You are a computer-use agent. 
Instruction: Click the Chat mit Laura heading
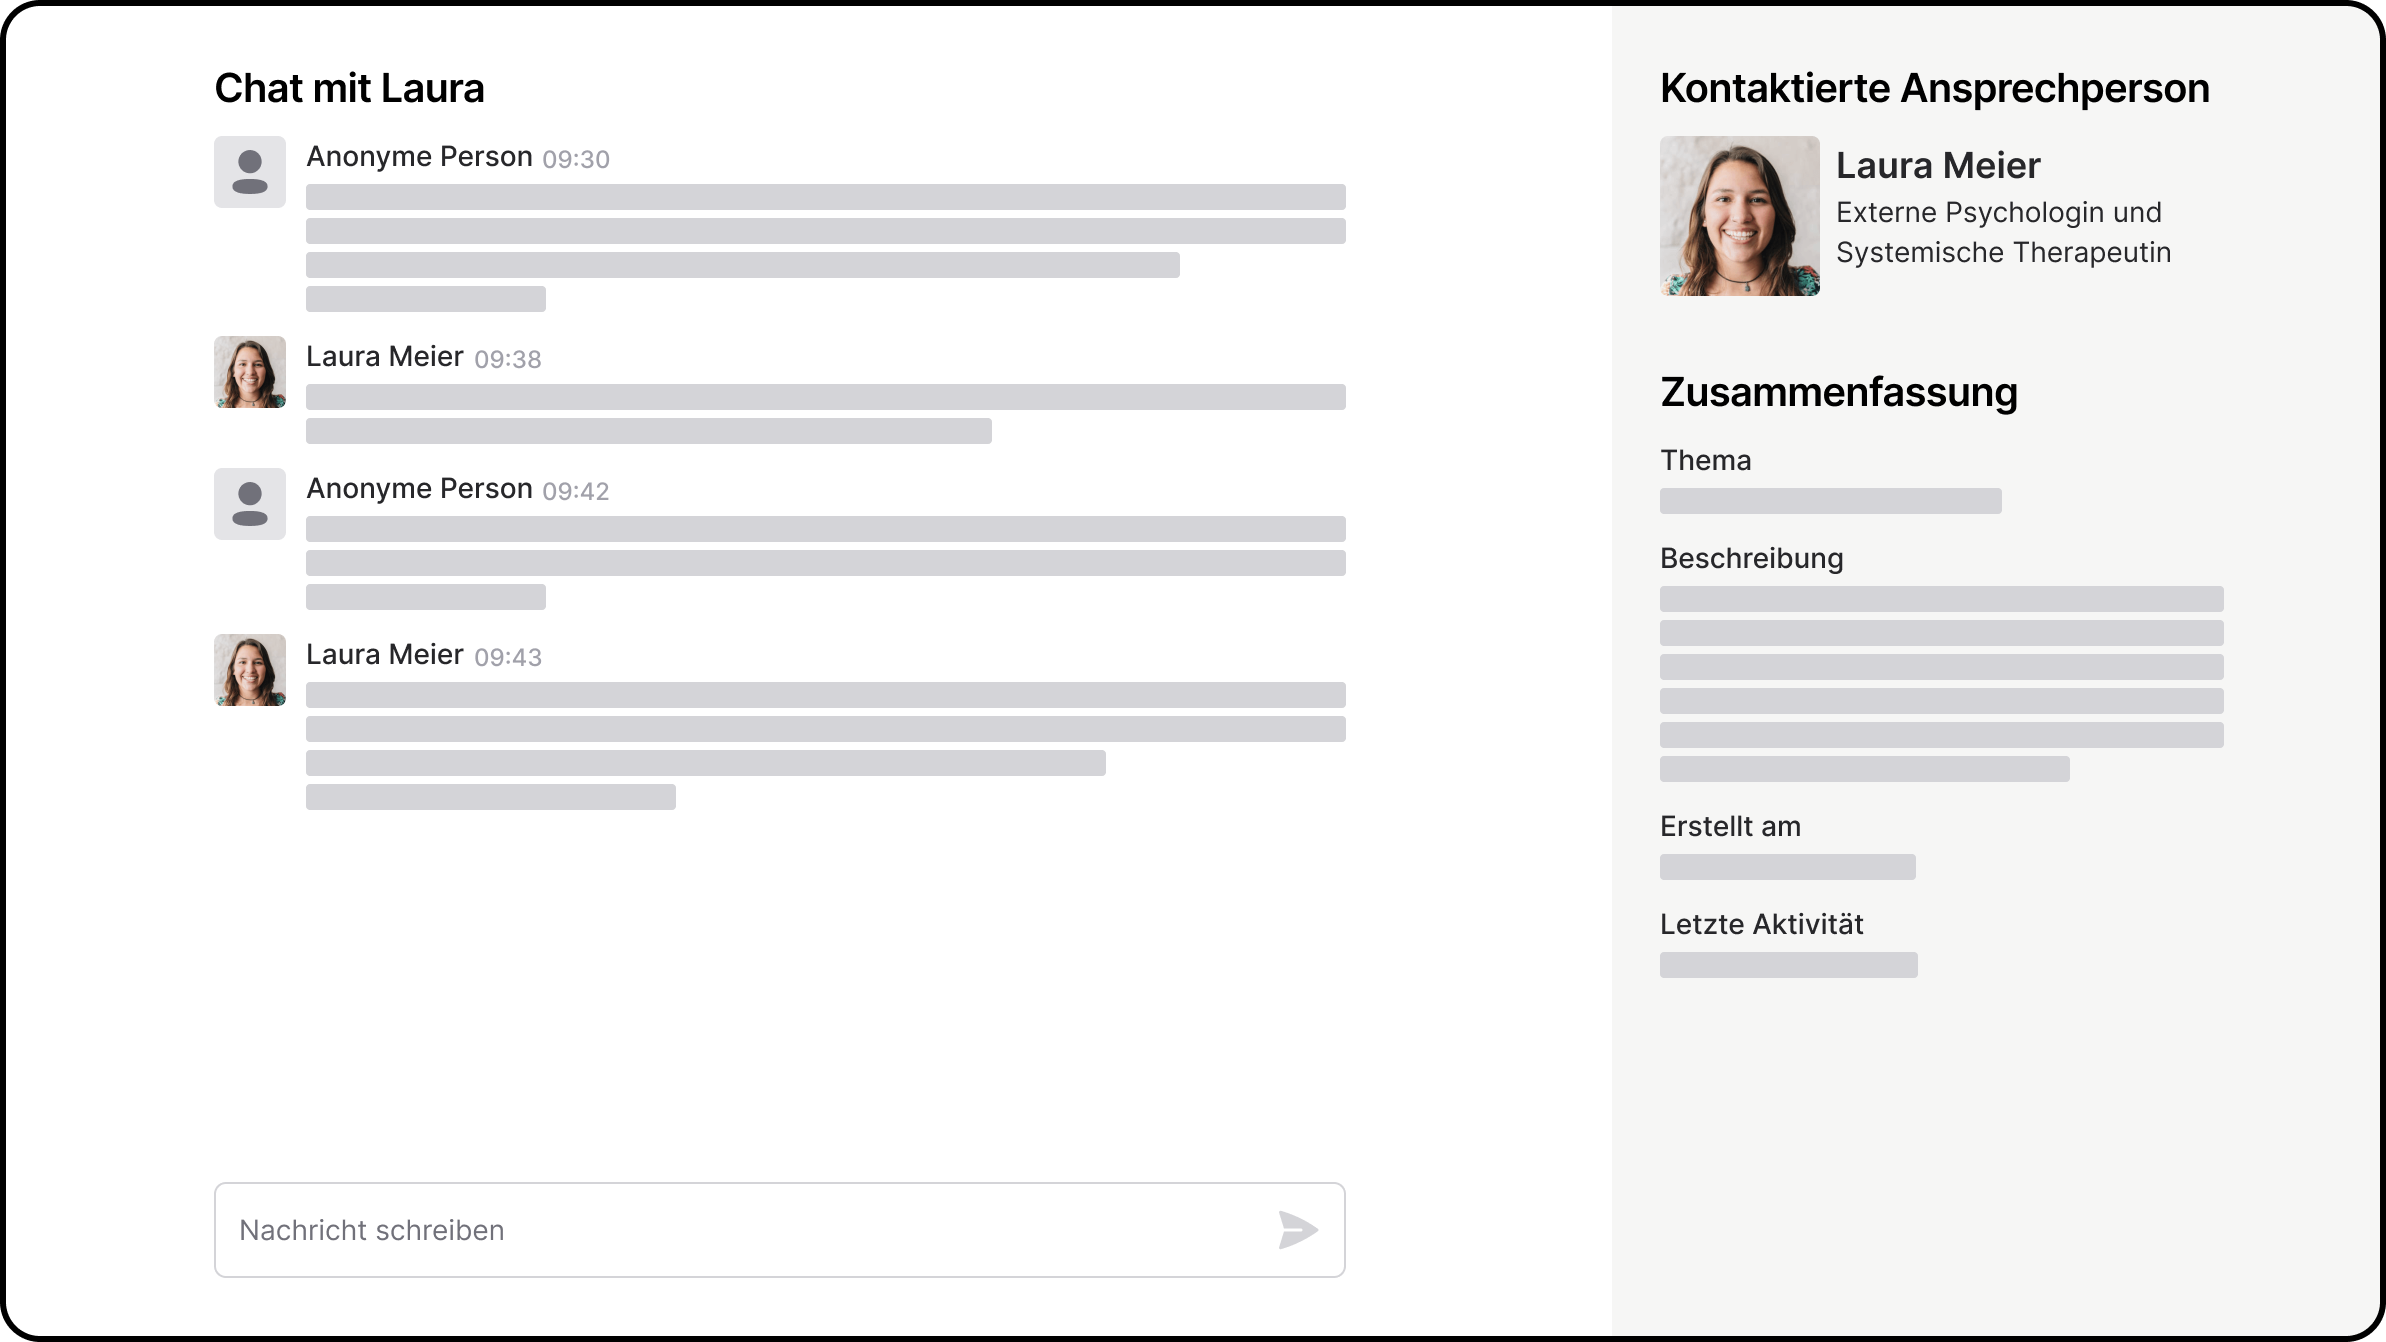[349, 88]
